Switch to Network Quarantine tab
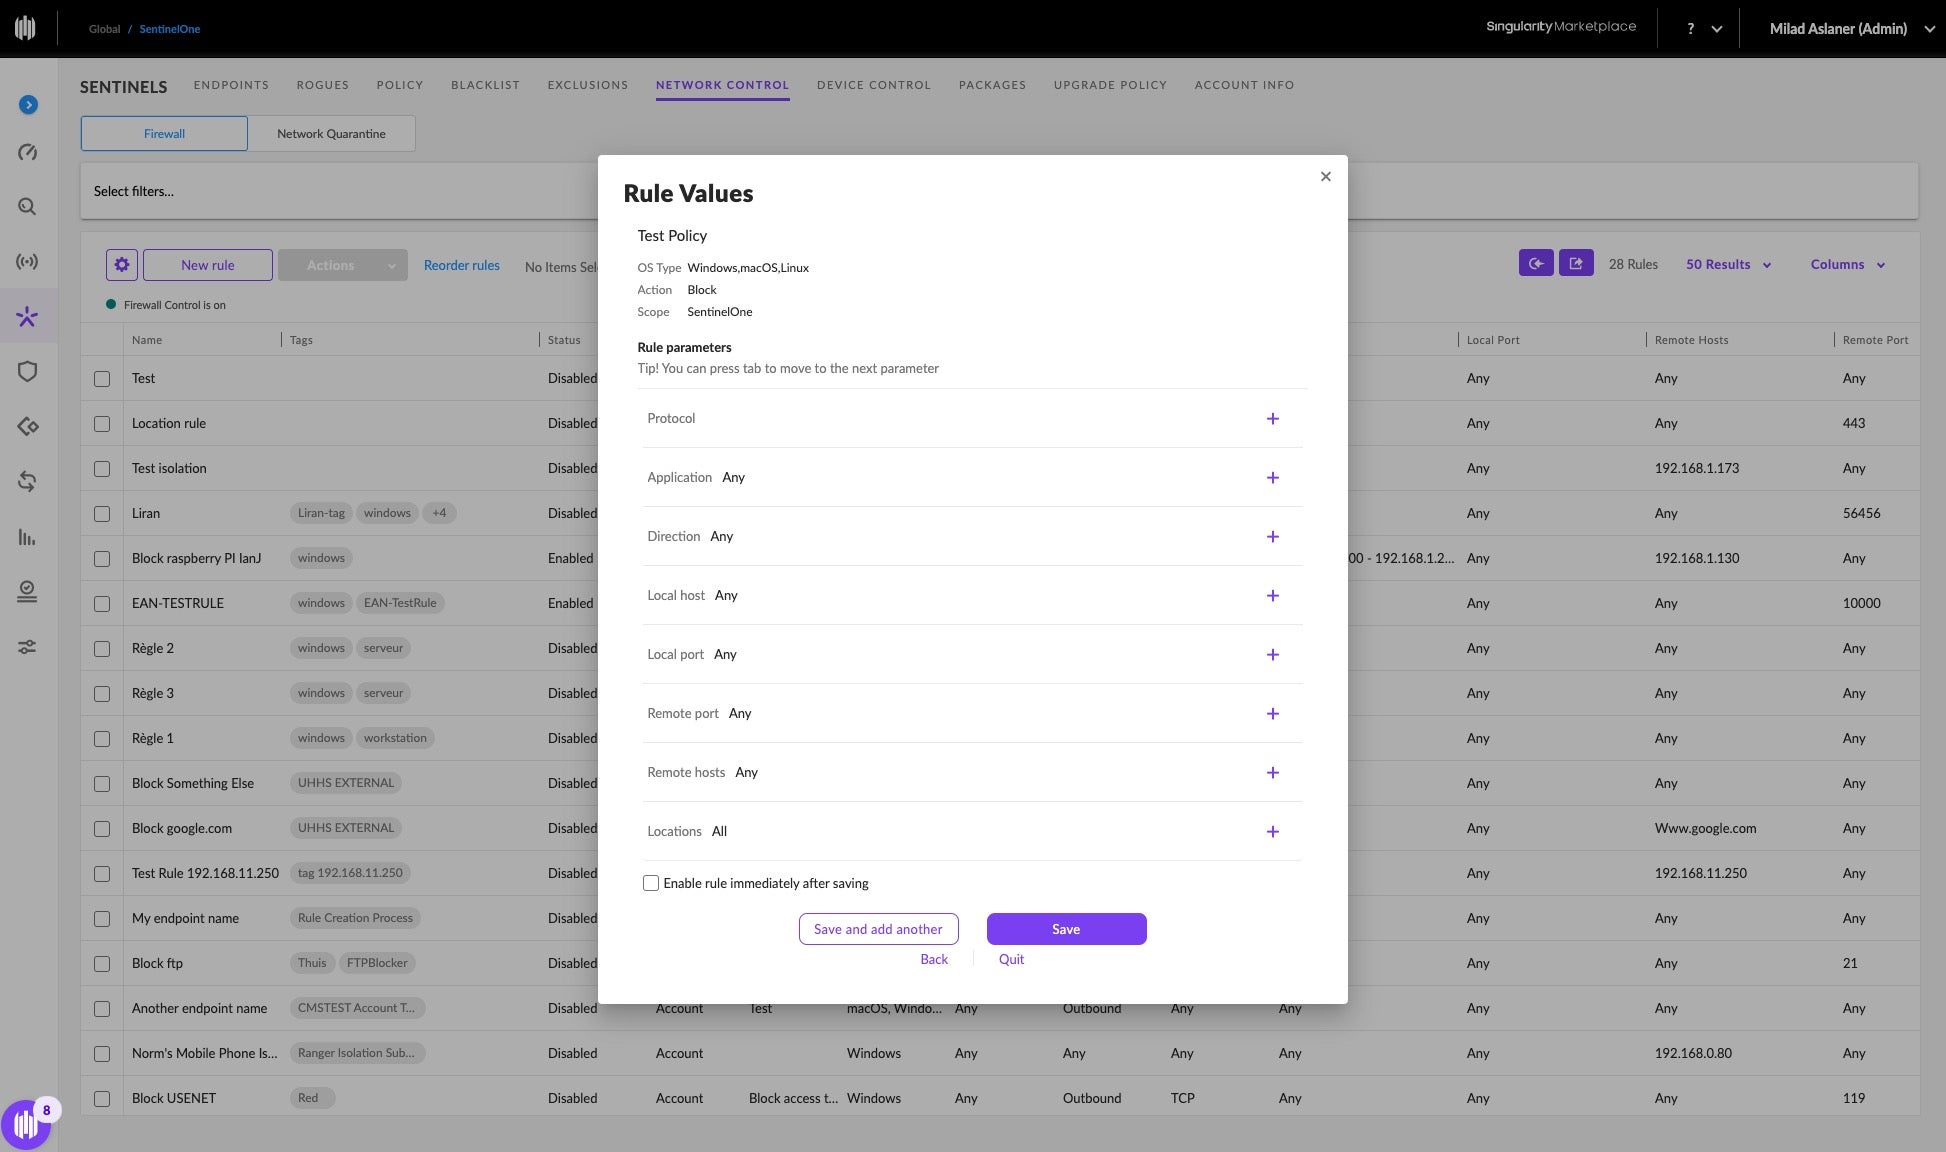This screenshot has height=1152, width=1946. (331, 134)
